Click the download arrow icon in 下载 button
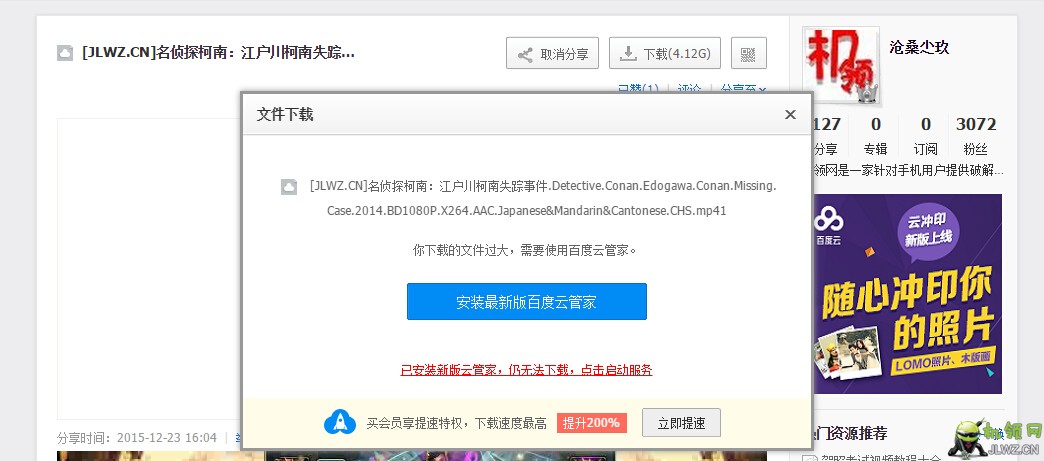Viewport: 1044px width, 461px height. pos(628,54)
